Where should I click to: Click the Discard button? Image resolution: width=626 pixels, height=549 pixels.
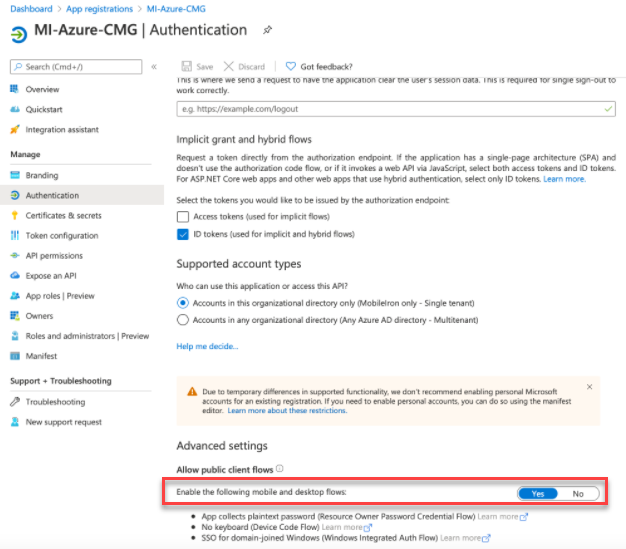tap(244, 66)
